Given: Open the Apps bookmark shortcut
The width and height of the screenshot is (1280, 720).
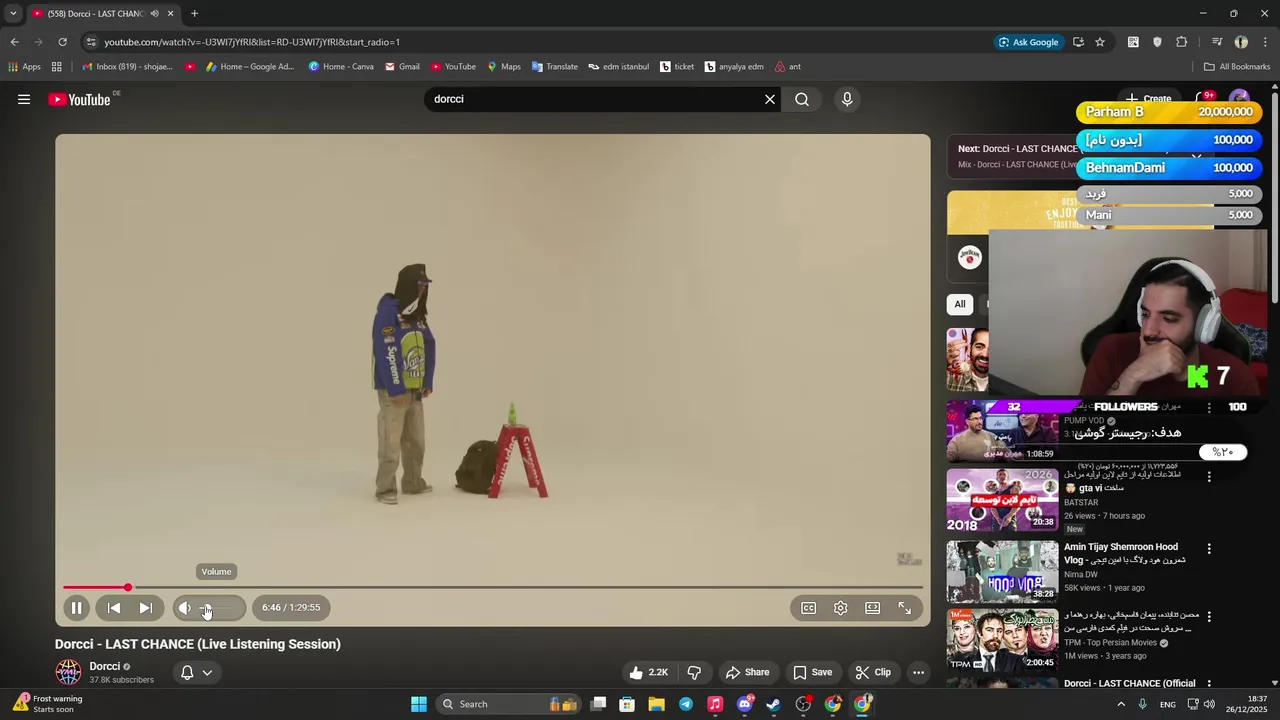Looking at the screenshot, I should [x=25, y=67].
